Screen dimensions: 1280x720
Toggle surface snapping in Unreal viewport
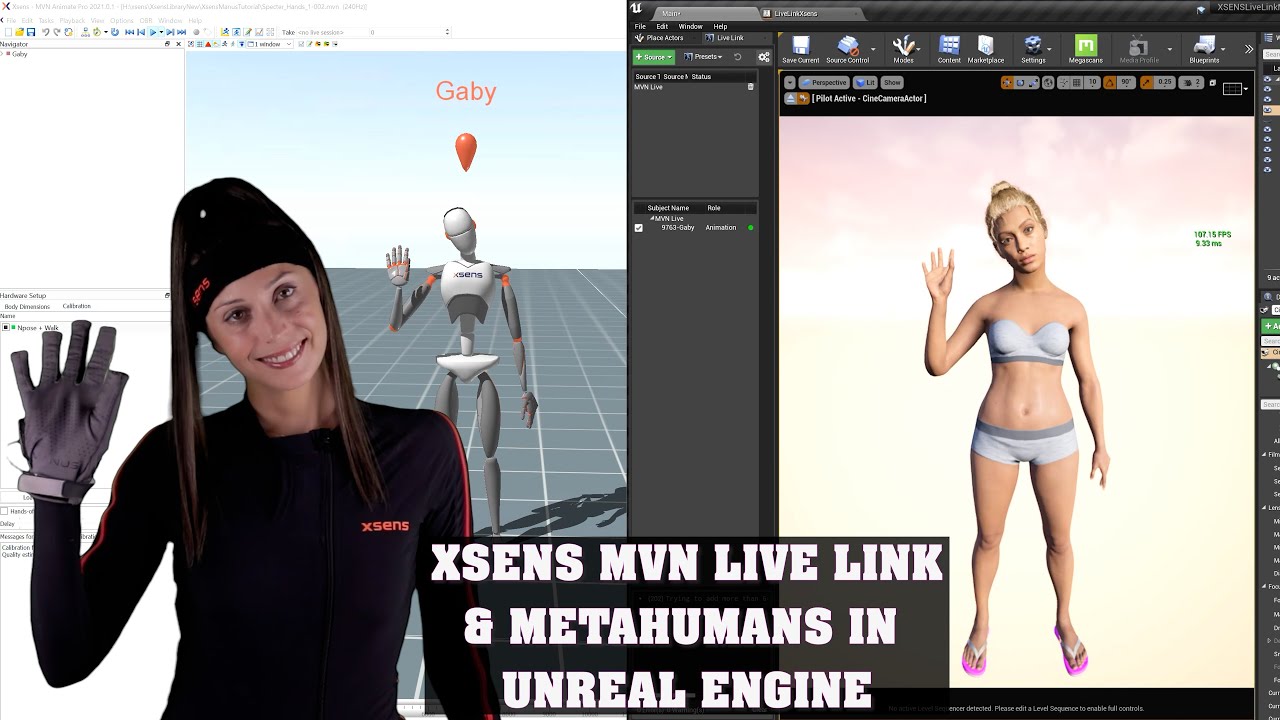point(1062,83)
